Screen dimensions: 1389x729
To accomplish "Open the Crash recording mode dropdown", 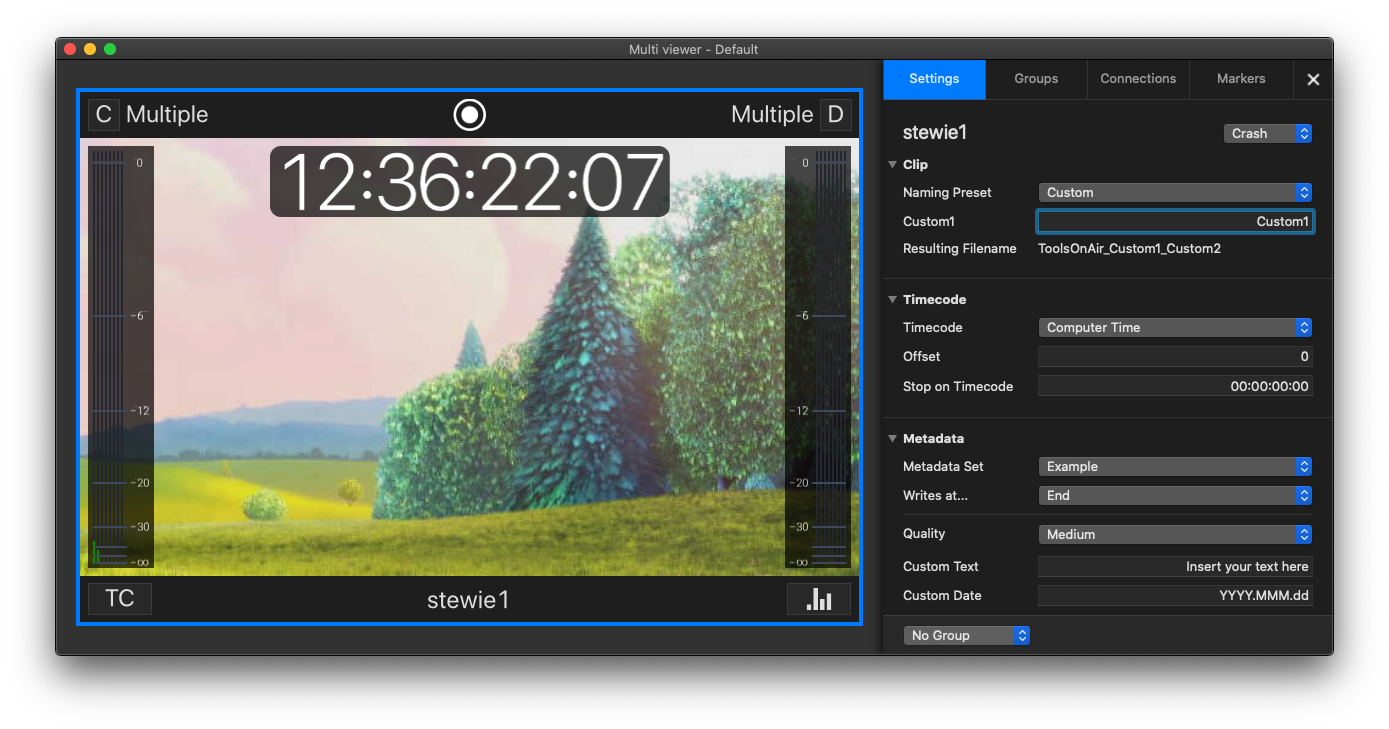I will pyautogui.click(x=1268, y=133).
